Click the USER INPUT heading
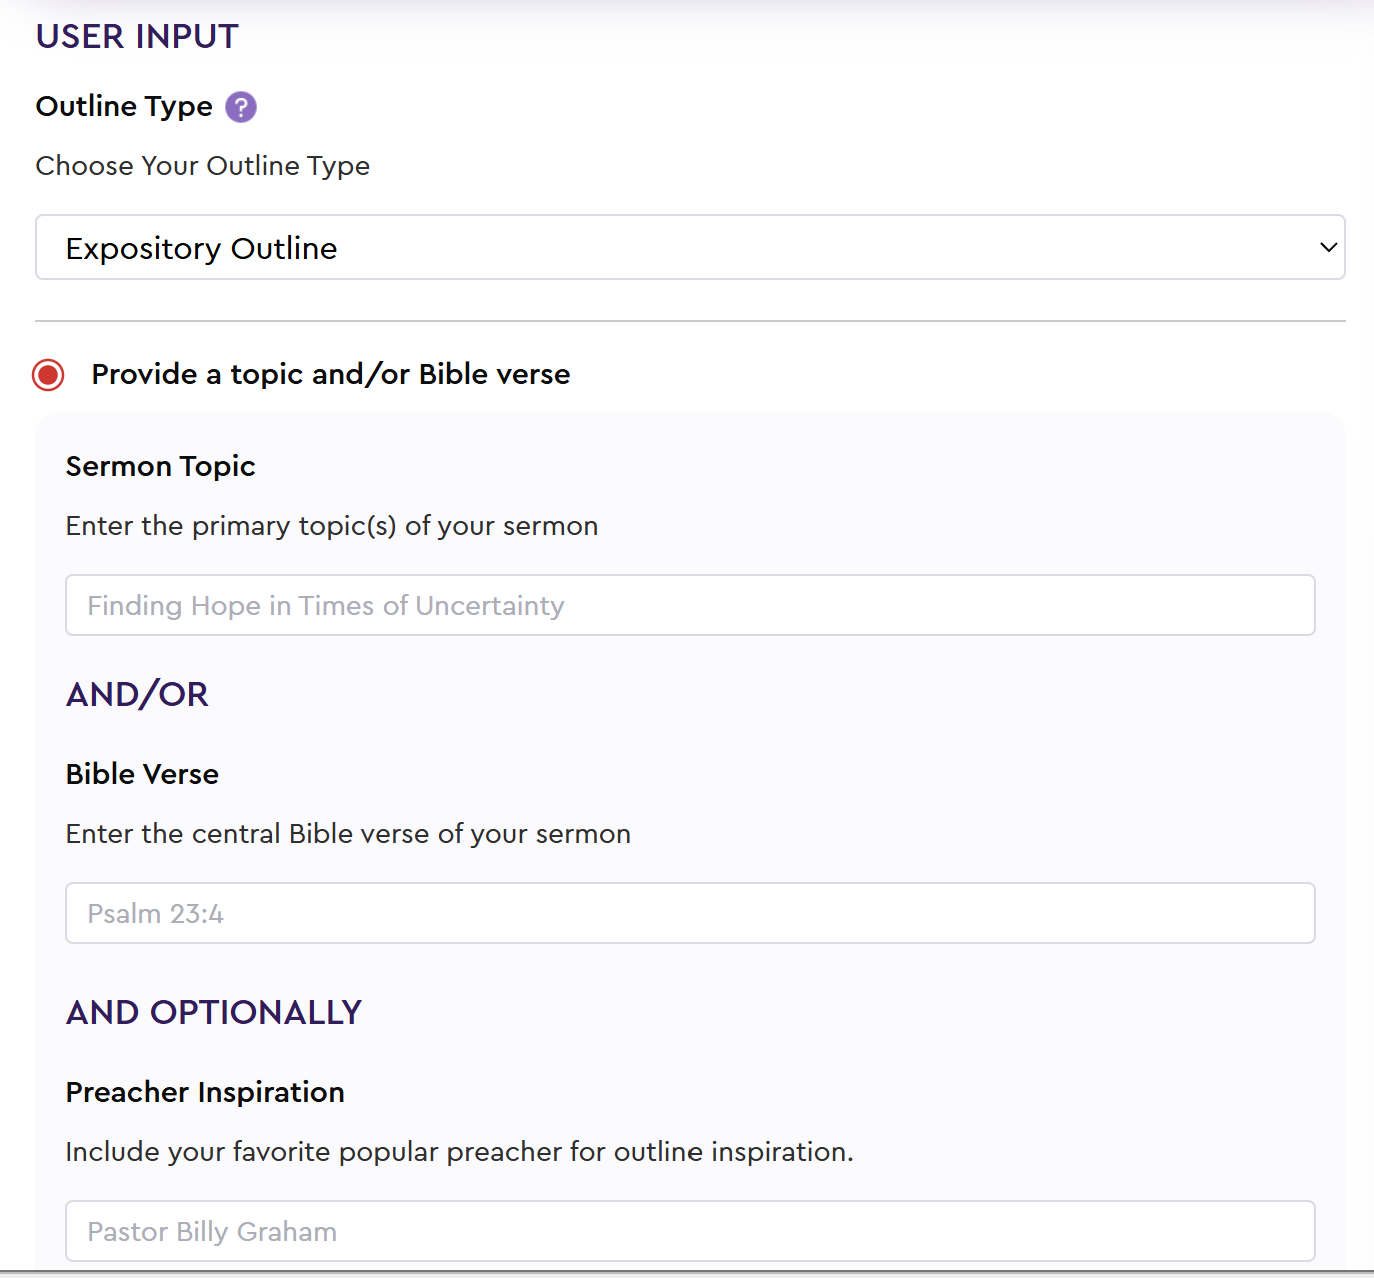This screenshot has height=1278, width=1374. [x=137, y=37]
